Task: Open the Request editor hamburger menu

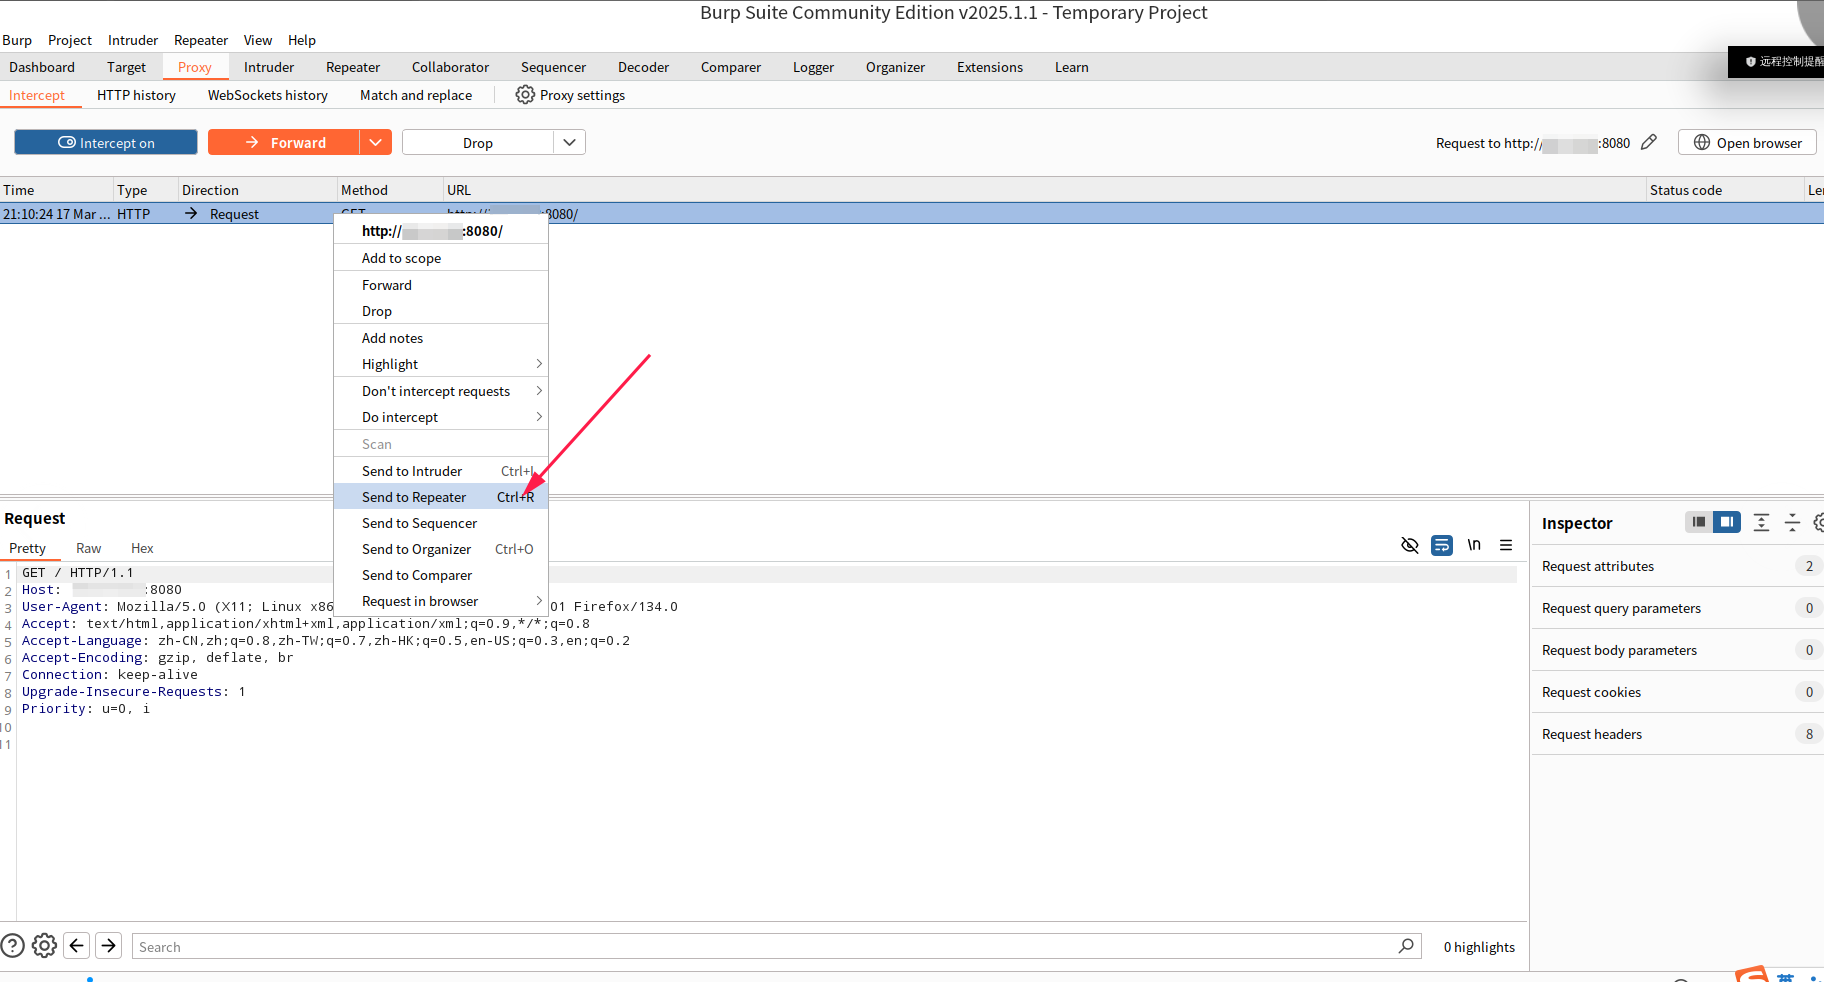Action: [x=1506, y=545]
